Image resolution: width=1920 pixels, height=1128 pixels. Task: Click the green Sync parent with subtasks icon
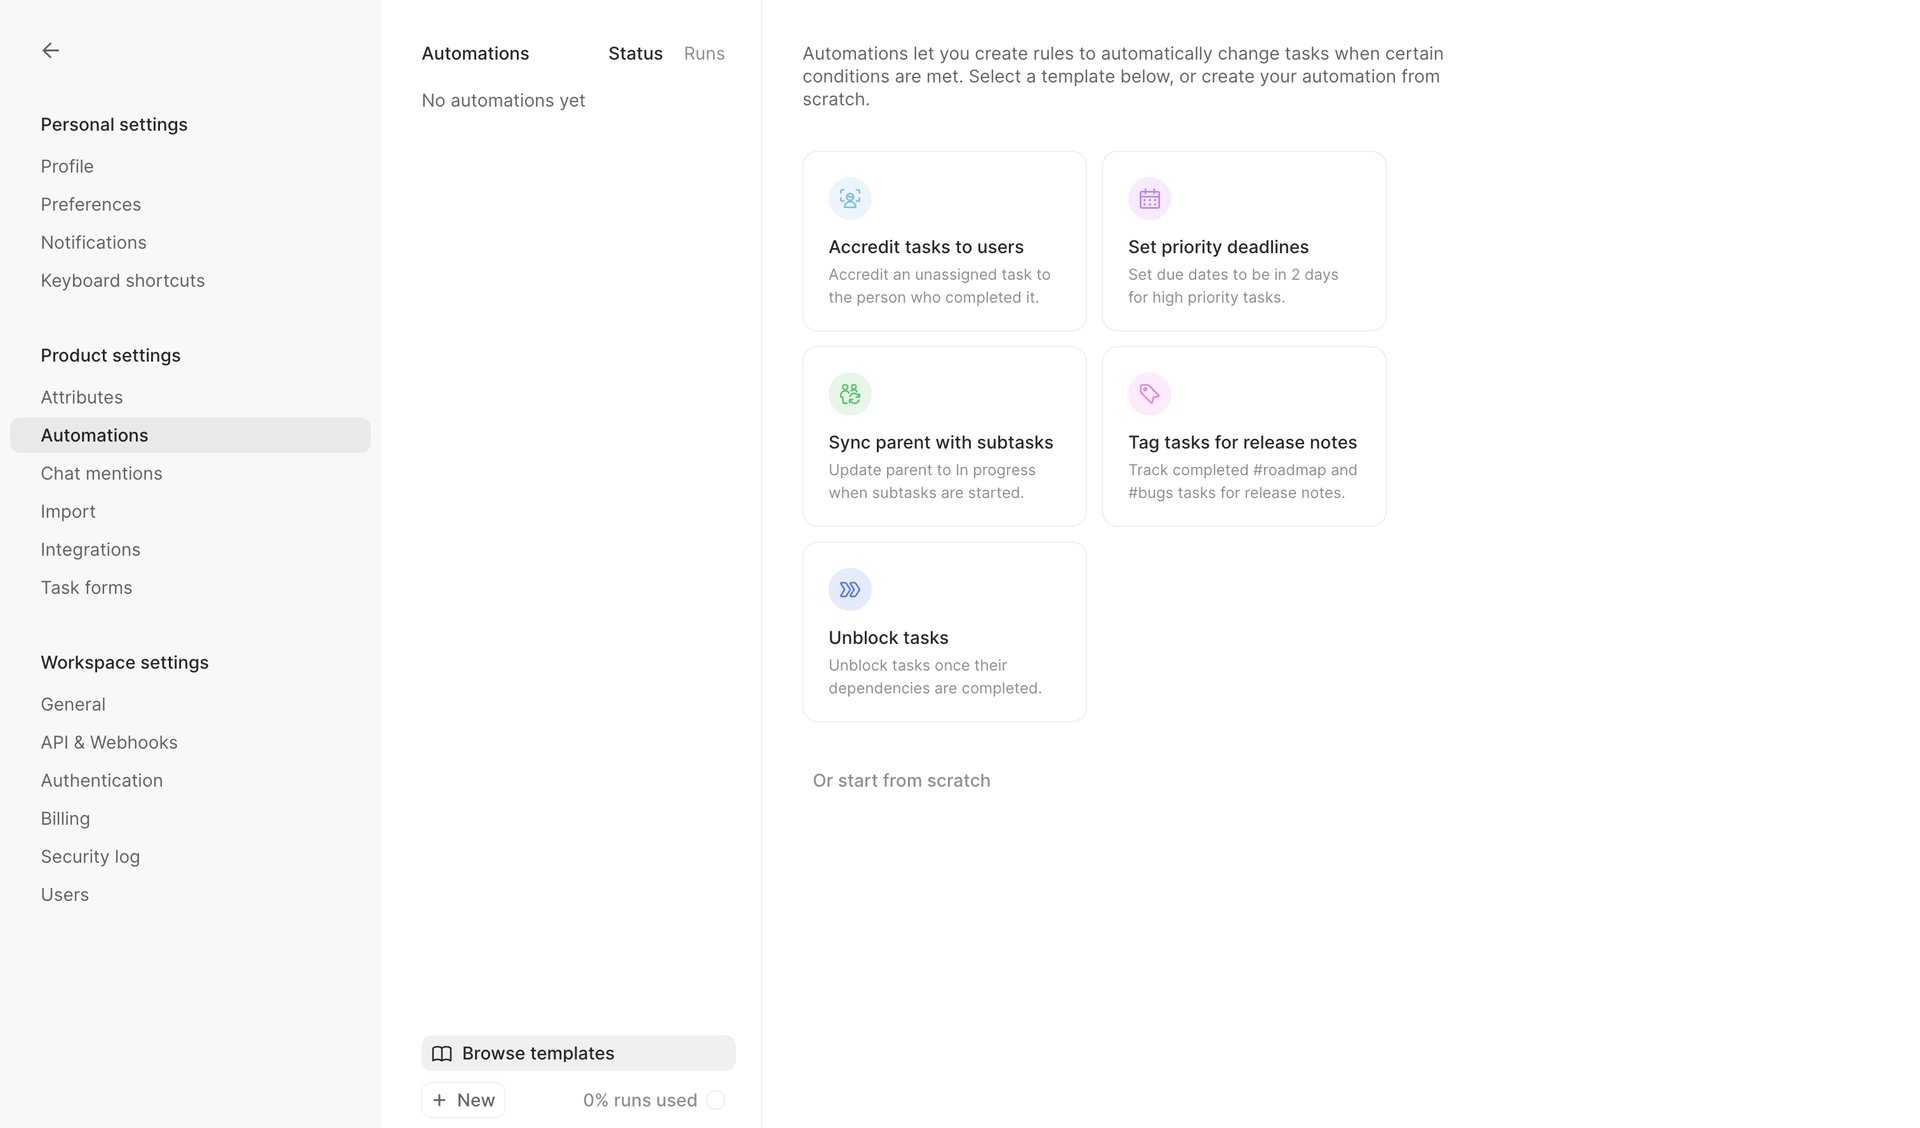coord(849,393)
